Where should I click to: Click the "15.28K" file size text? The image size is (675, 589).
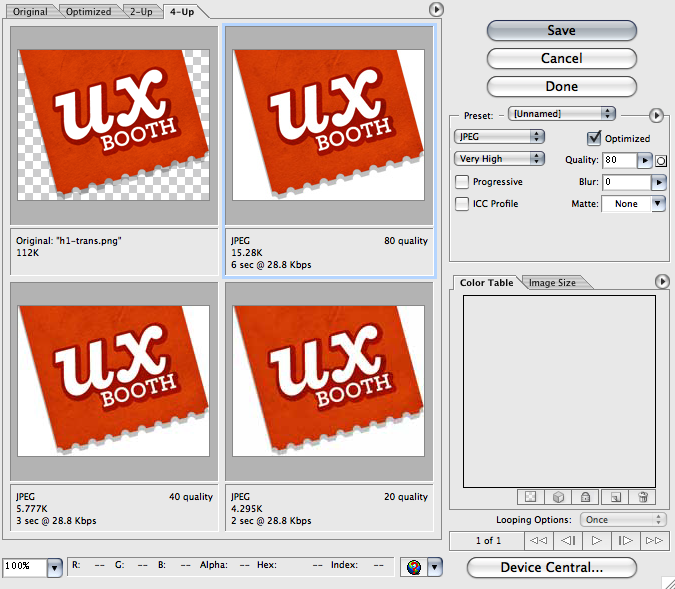[x=246, y=253]
